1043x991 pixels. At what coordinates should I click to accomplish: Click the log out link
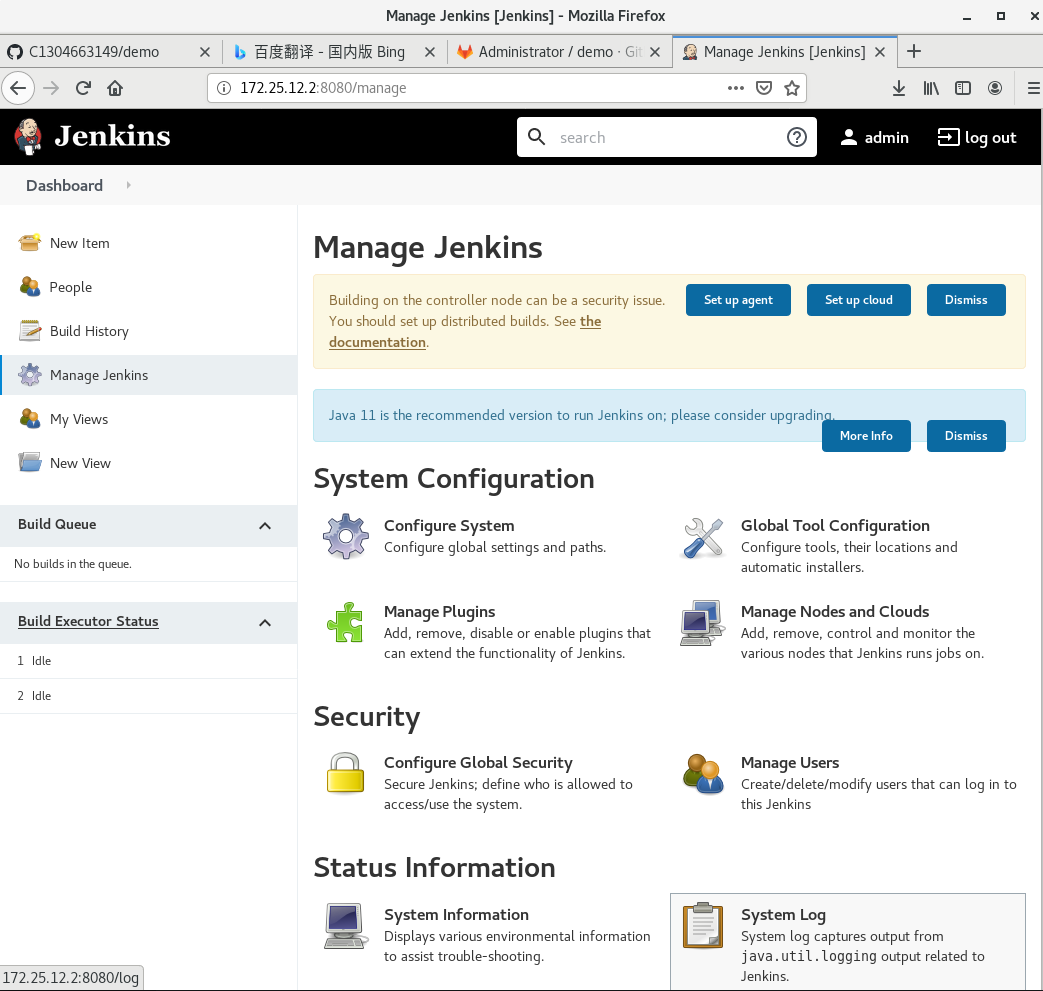(976, 137)
